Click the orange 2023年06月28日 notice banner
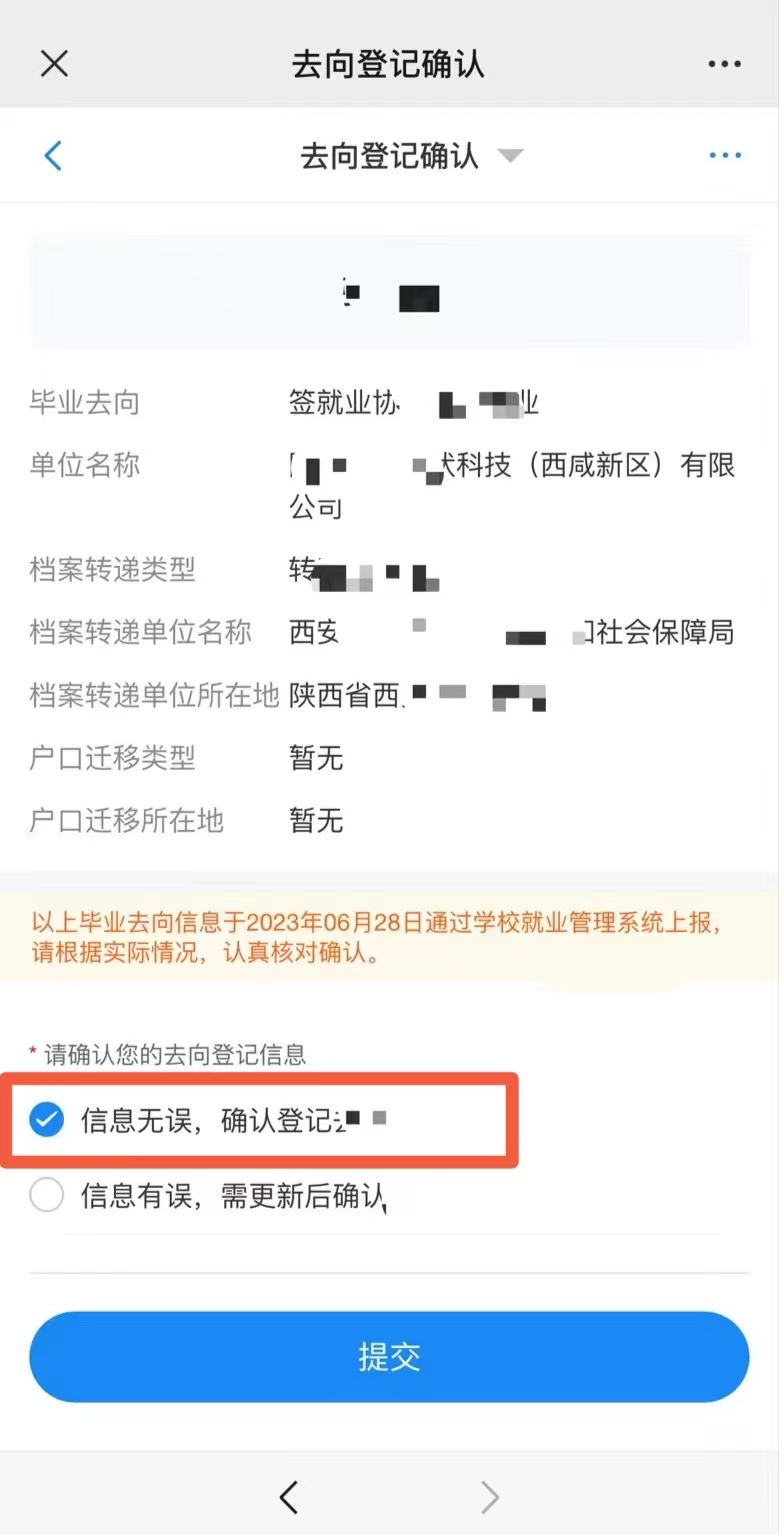The image size is (779, 1535). (389, 937)
